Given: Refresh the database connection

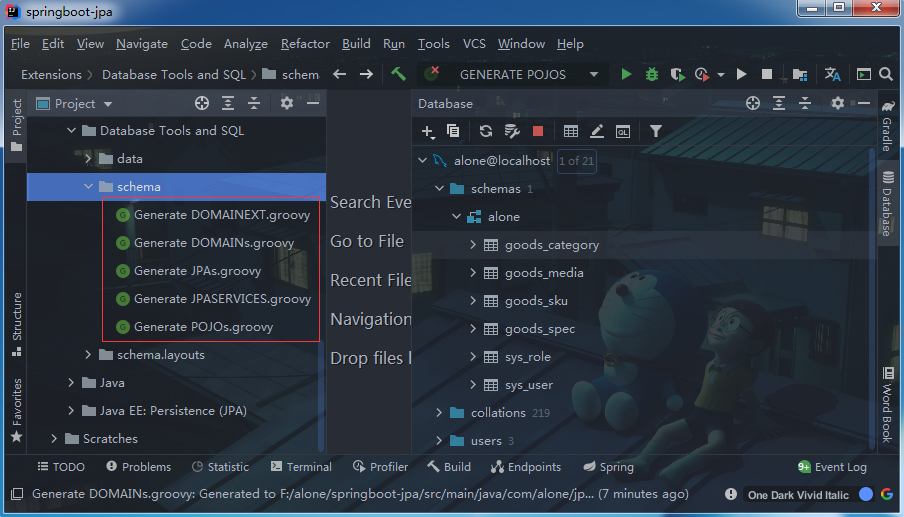Looking at the screenshot, I should tap(486, 131).
